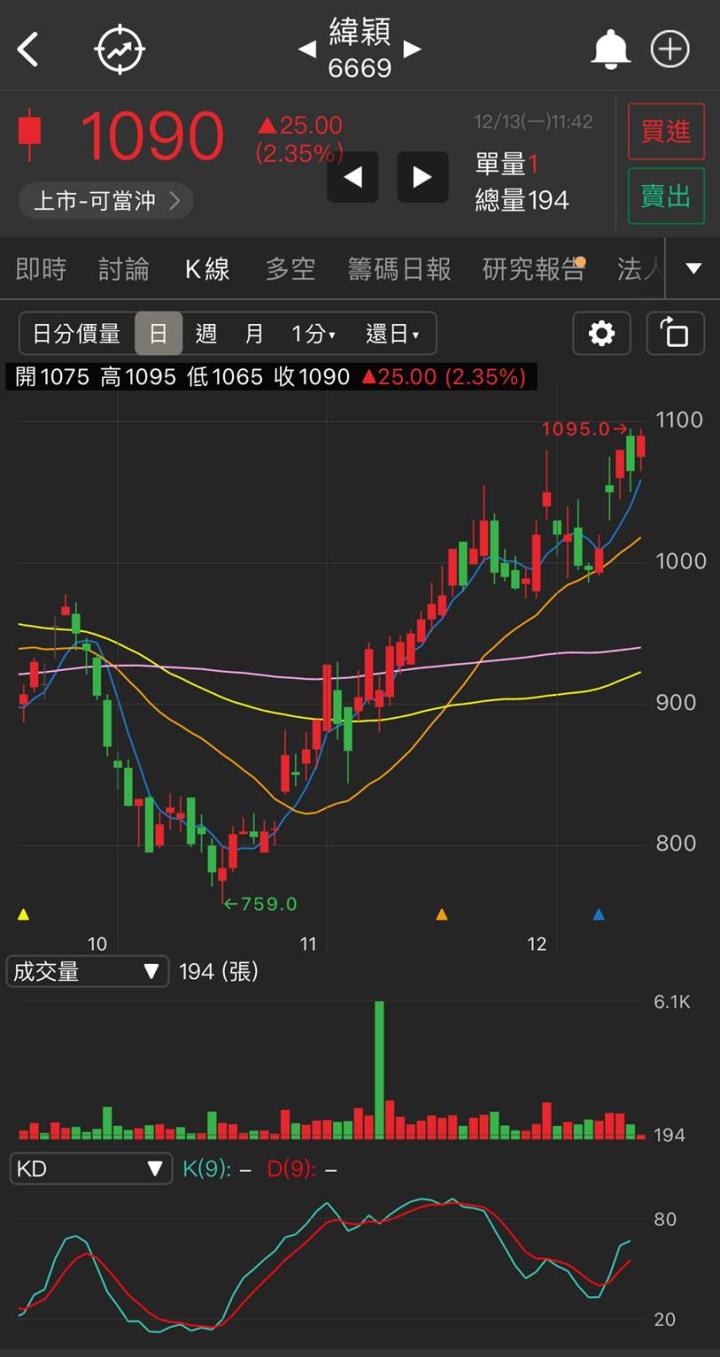This screenshot has width=720, height=1357.
Task: Switch to the 討論 tab
Action: [124, 269]
